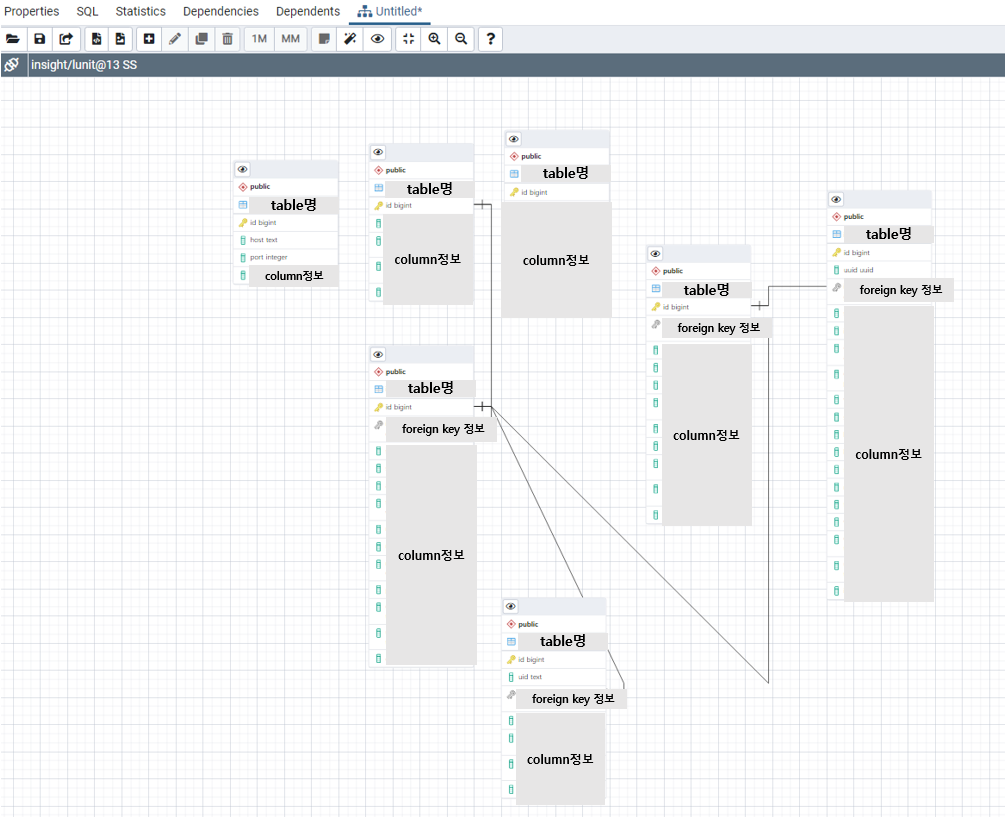Switch to the Statistics view

[140, 11]
